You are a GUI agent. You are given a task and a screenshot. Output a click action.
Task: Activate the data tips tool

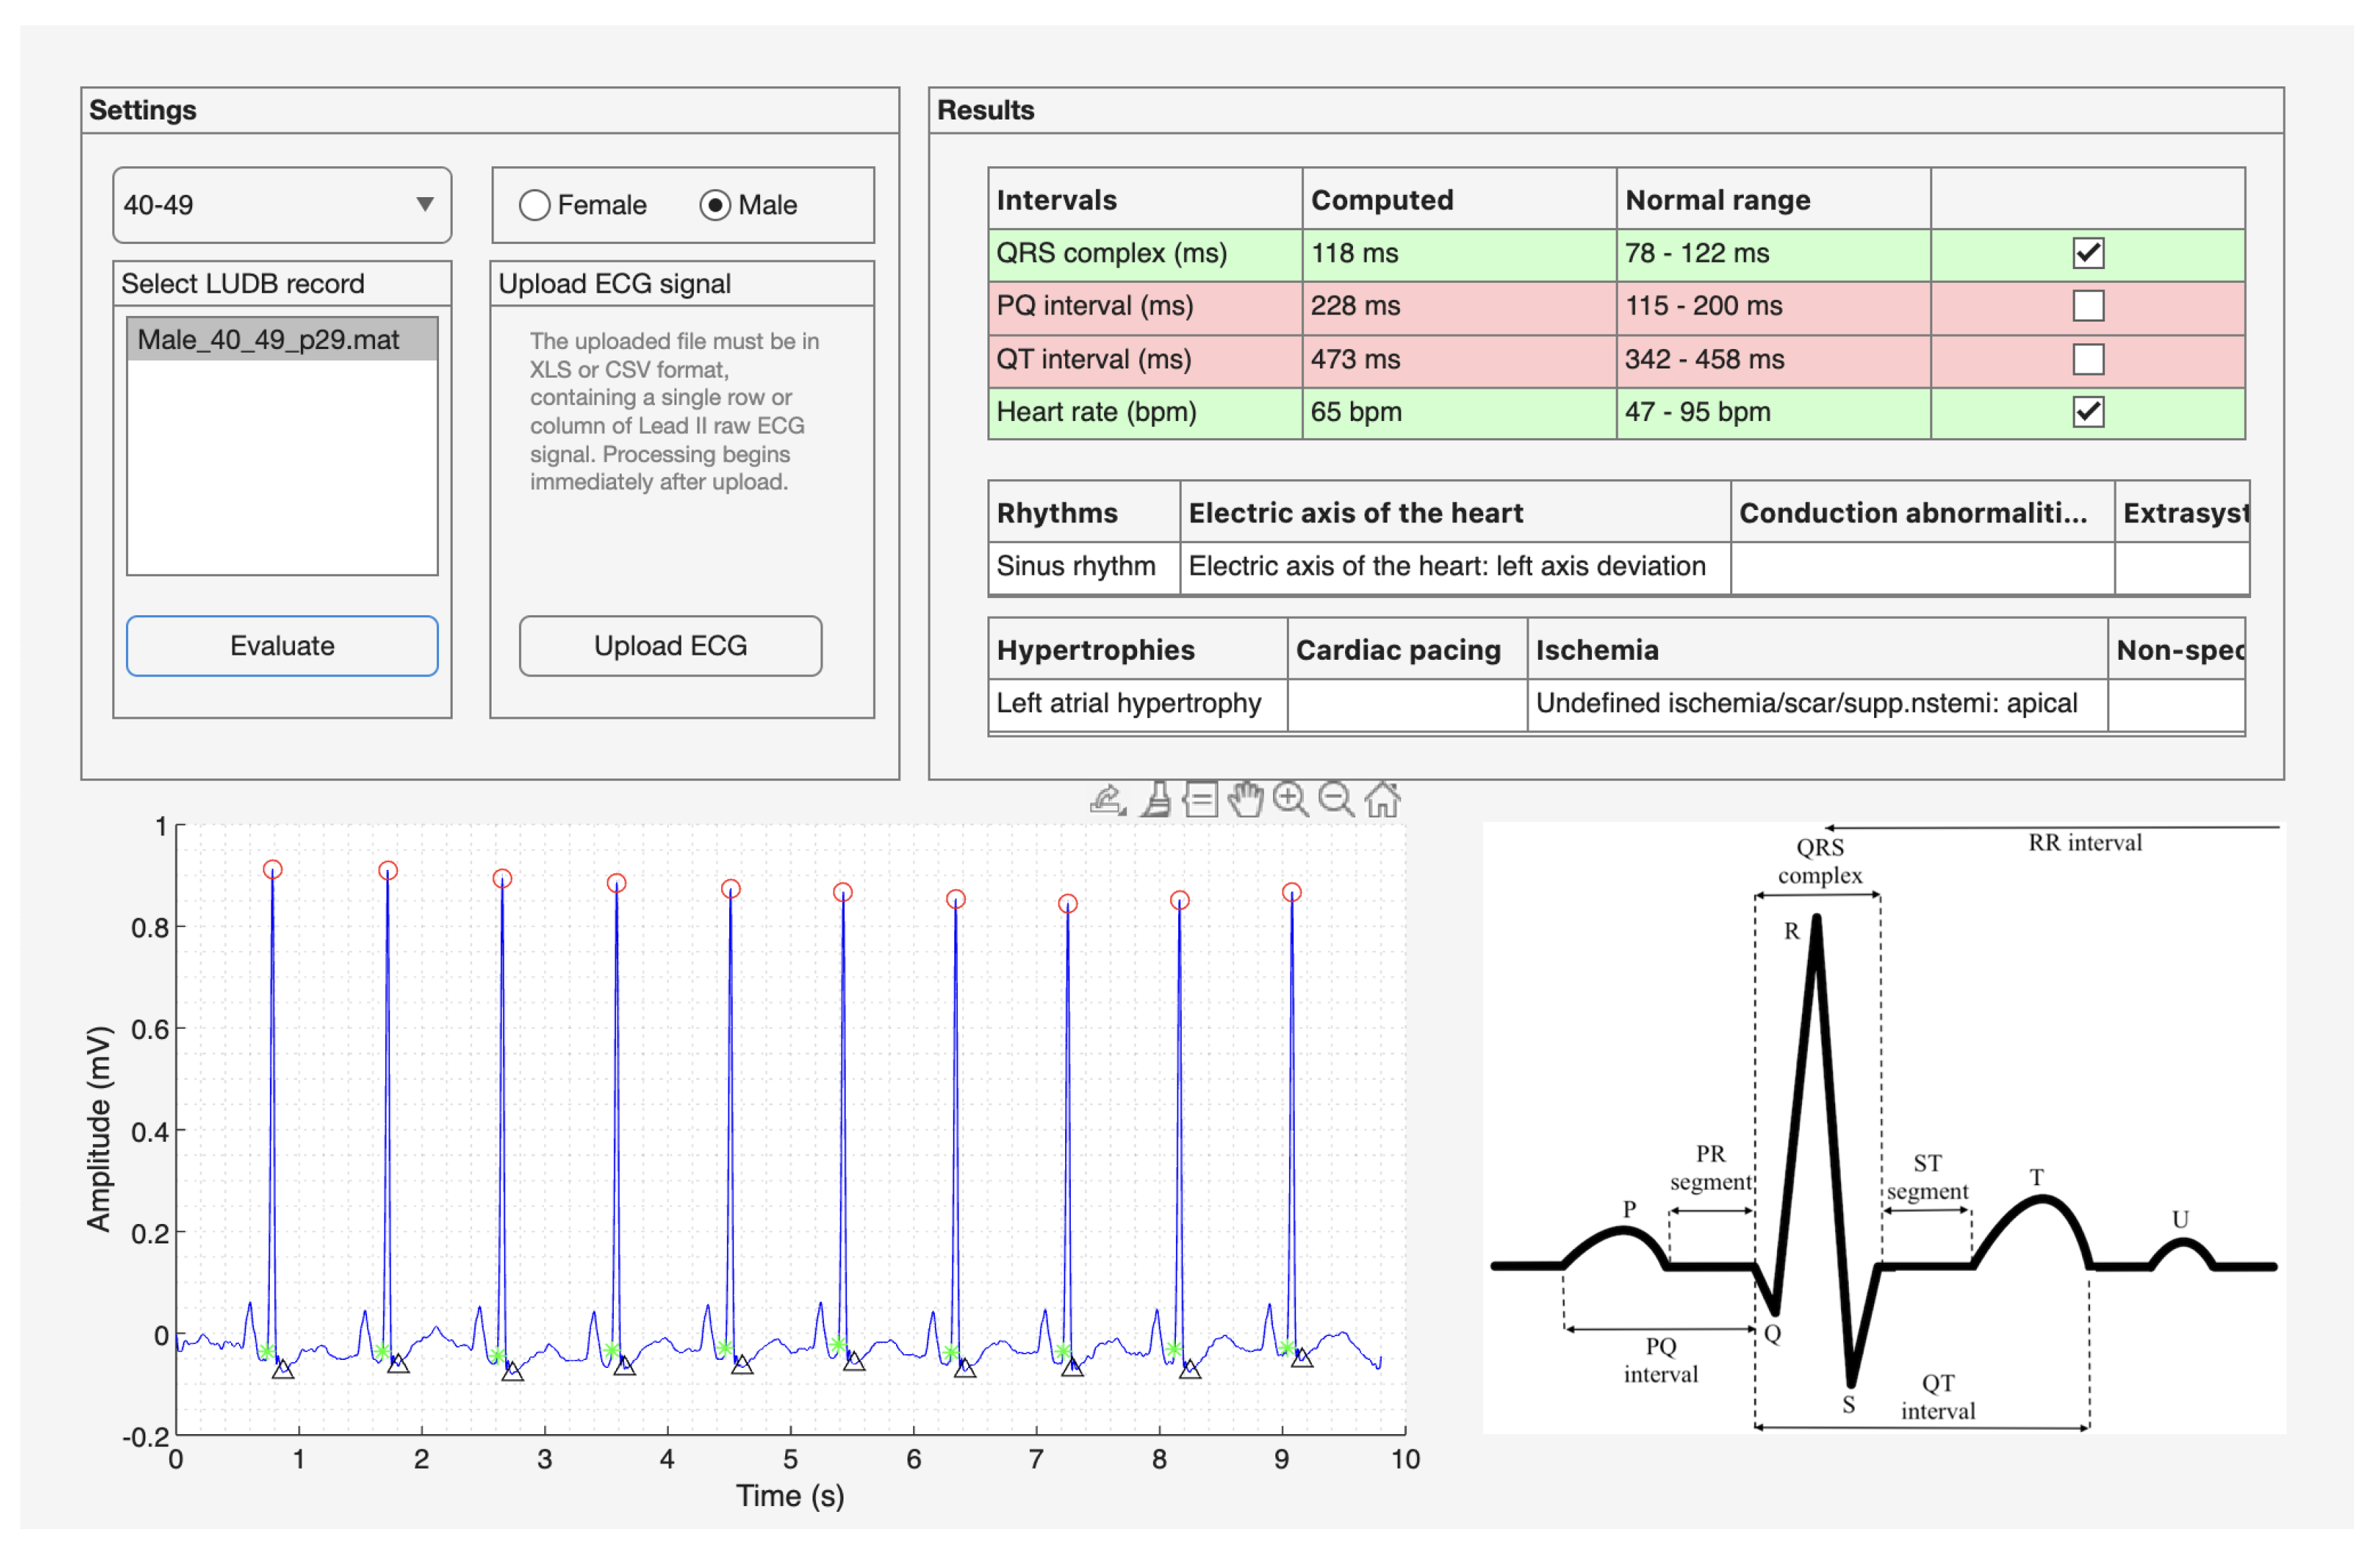coord(1200,801)
